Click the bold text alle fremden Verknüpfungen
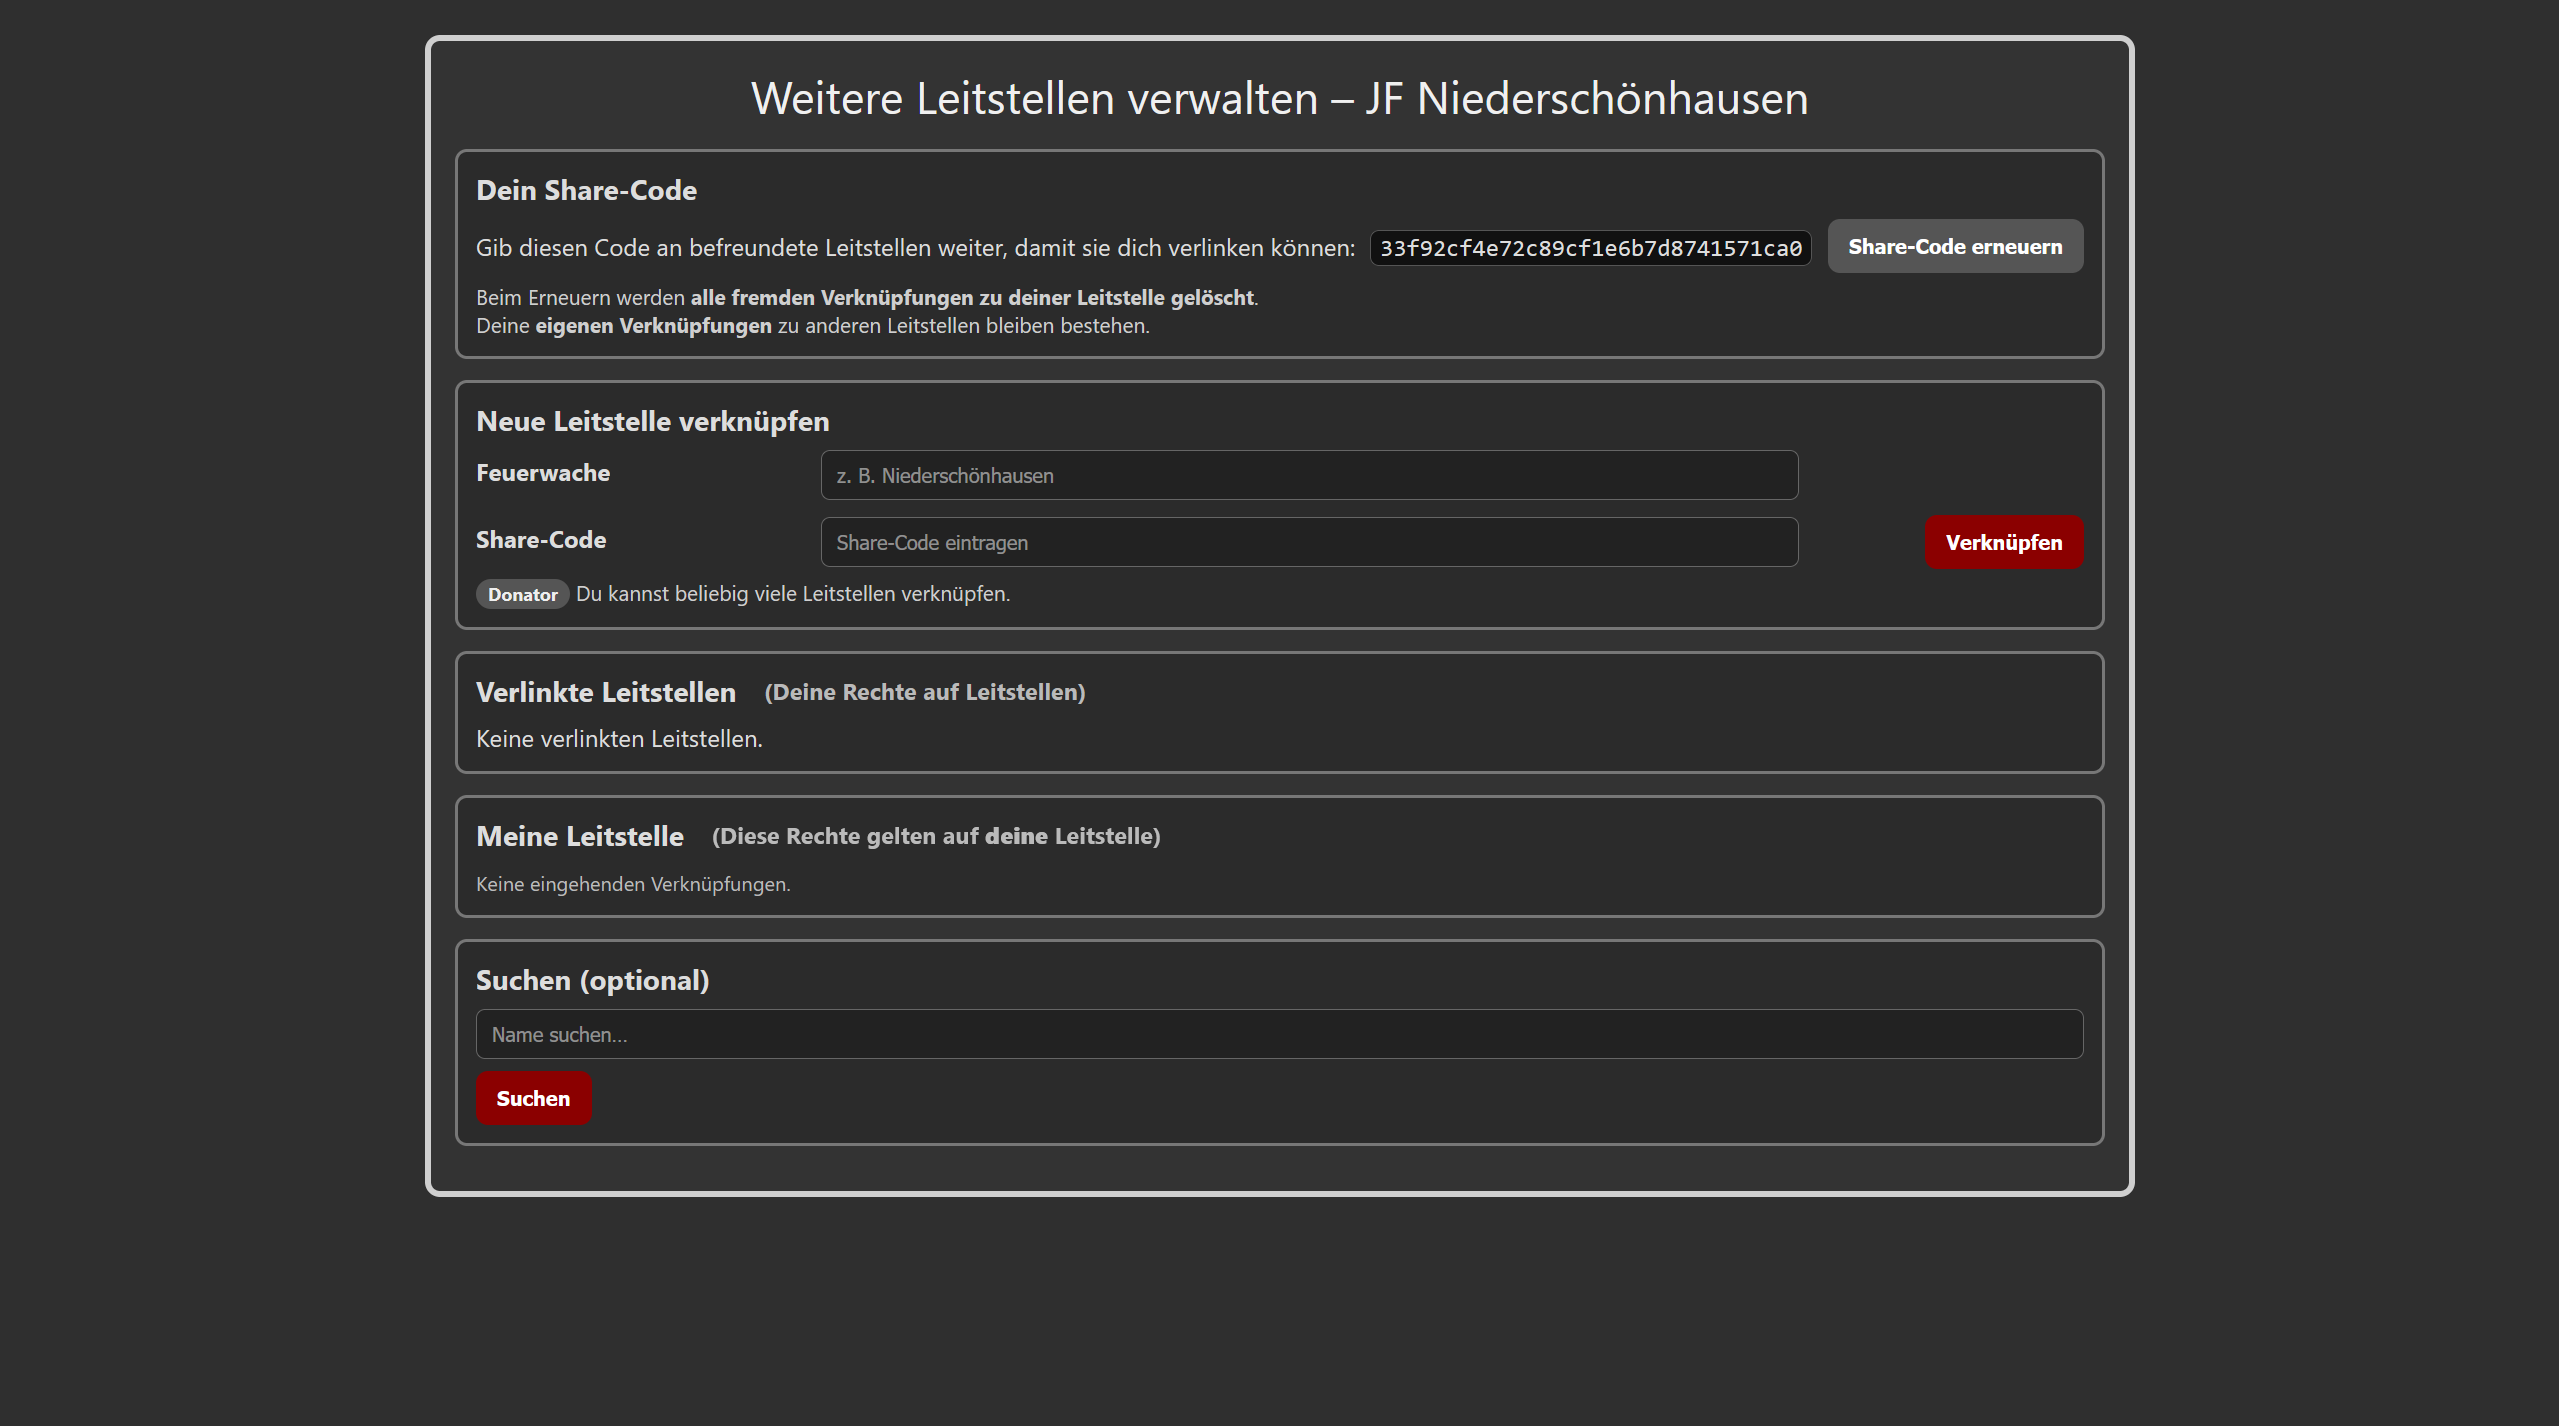2559x1426 pixels. click(831, 298)
